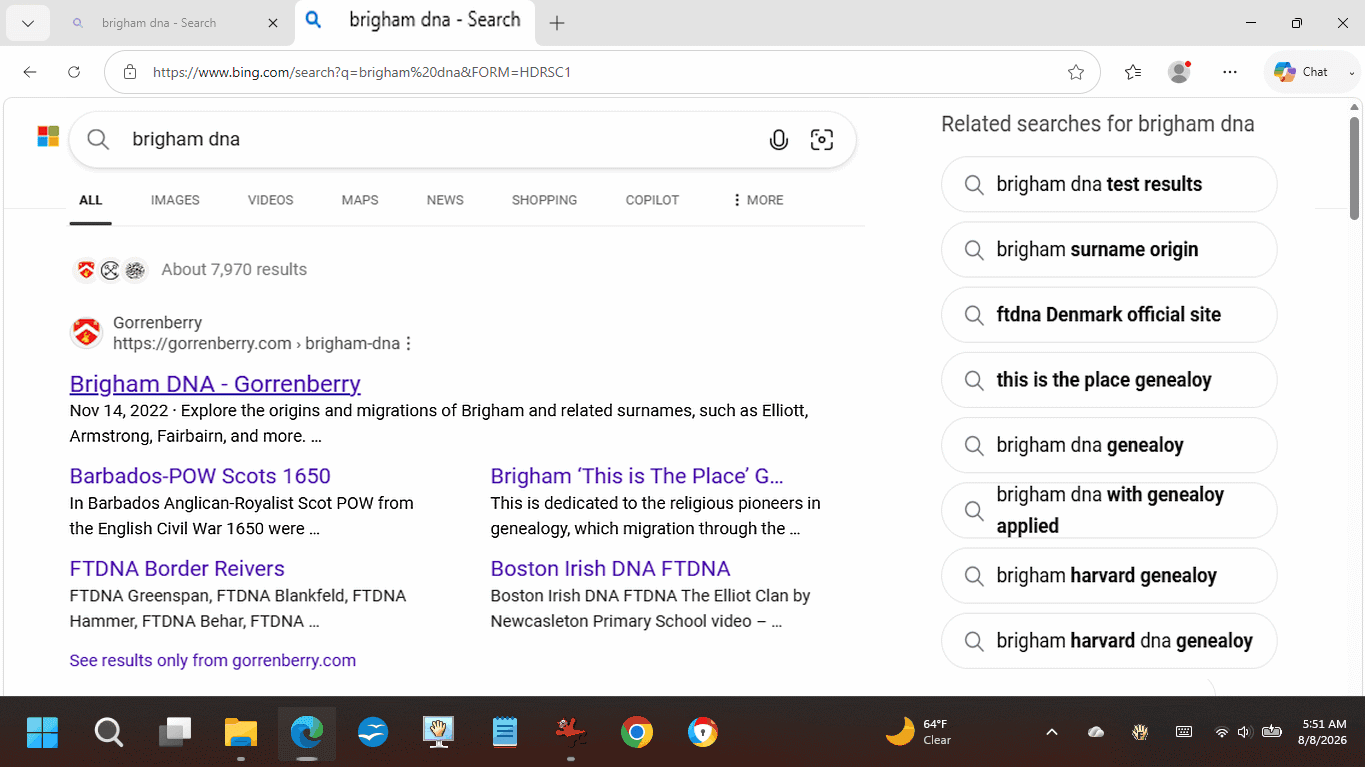Show hidden system tray icons
The width and height of the screenshot is (1365, 767).
pos(1052,732)
